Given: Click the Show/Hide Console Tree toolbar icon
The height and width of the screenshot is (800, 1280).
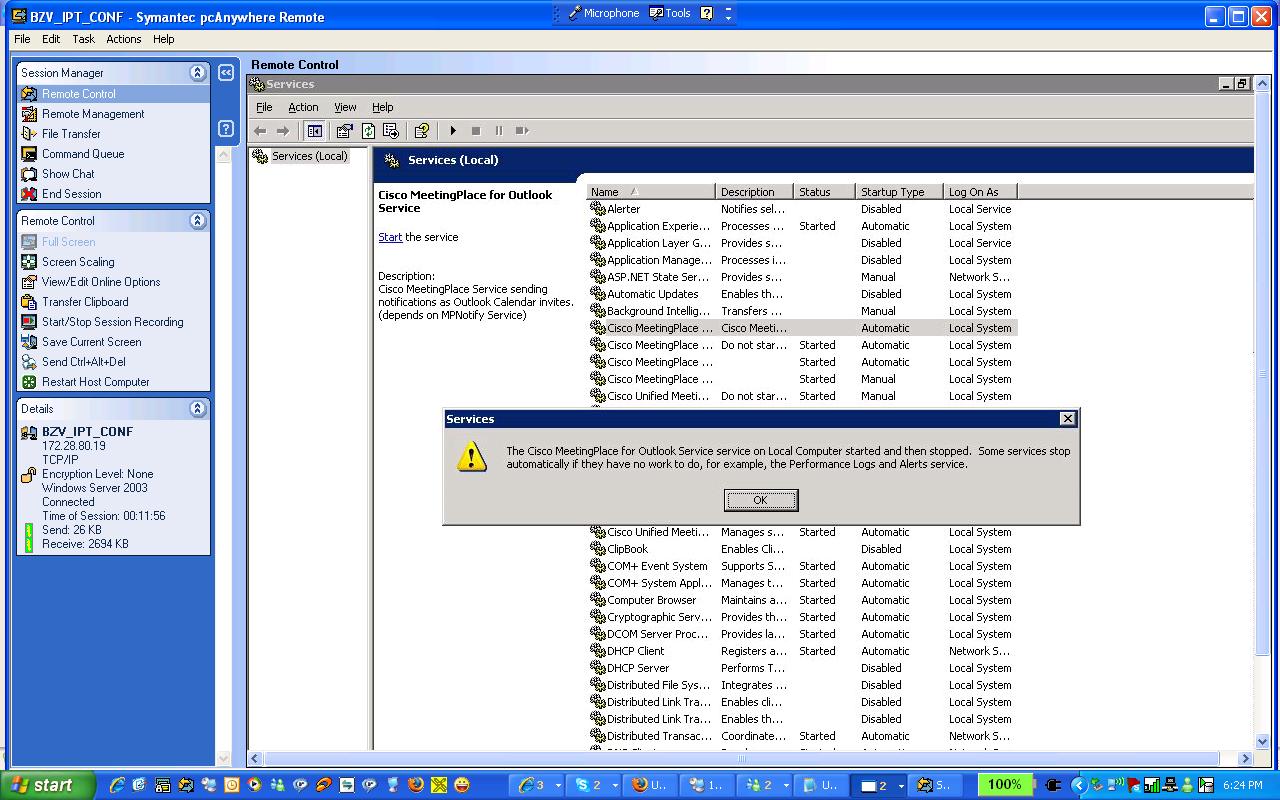Looking at the screenshot, I should [315, 131].
